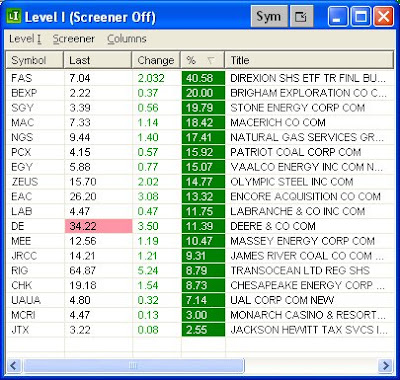Toggle sort arrow in the % column header
400x380 pixels.
tap(210, 60)
